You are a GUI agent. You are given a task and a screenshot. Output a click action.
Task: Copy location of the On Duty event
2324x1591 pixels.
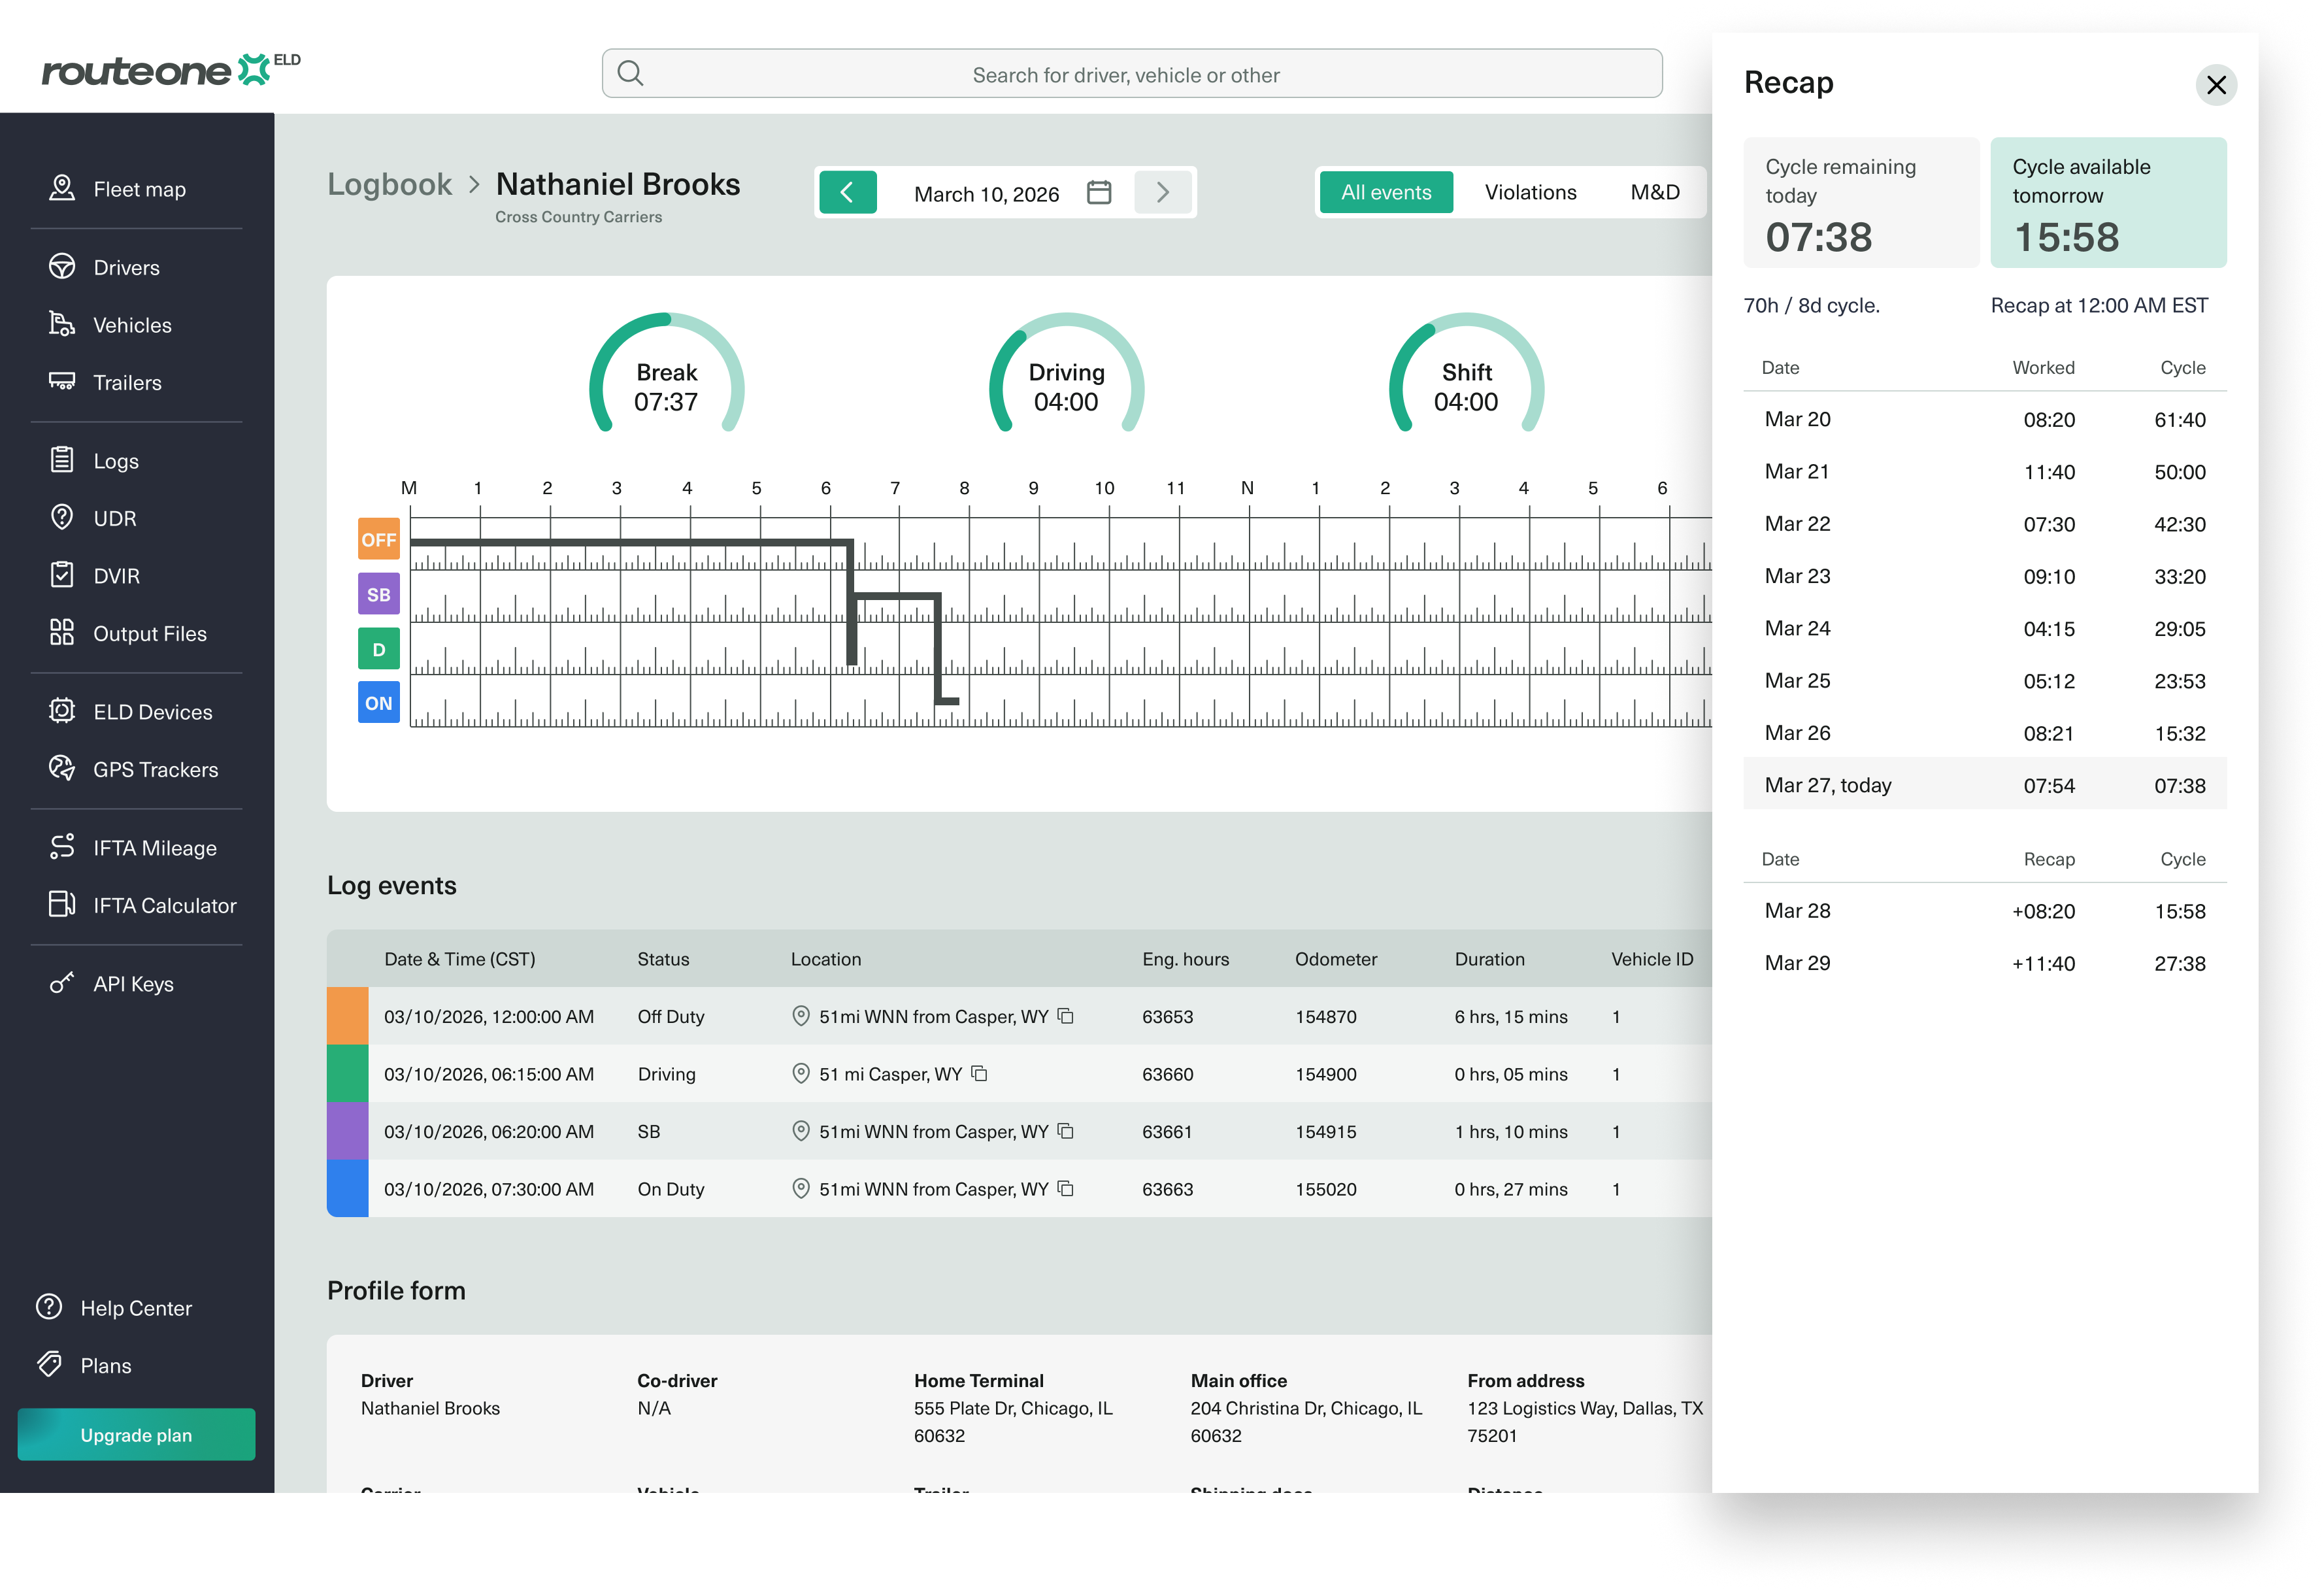[x=1066, y=1189]
